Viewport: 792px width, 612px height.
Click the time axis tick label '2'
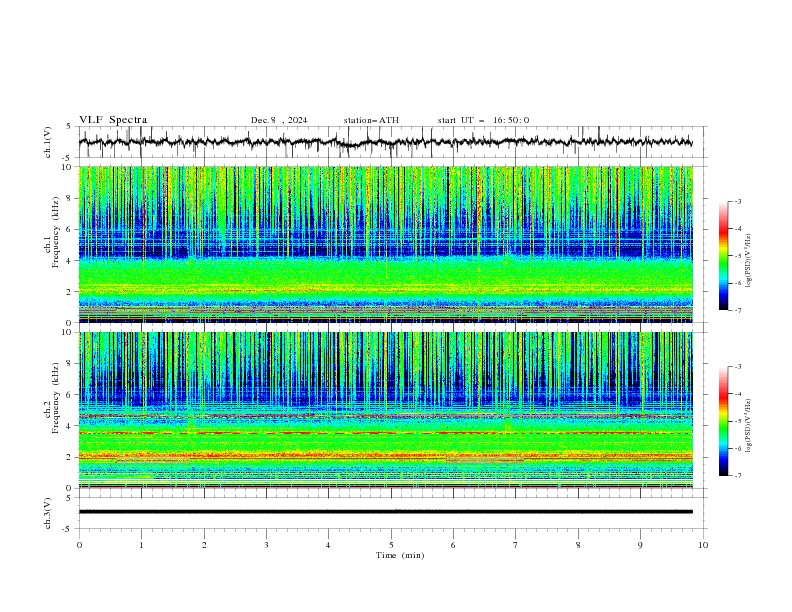coord(204,545)
